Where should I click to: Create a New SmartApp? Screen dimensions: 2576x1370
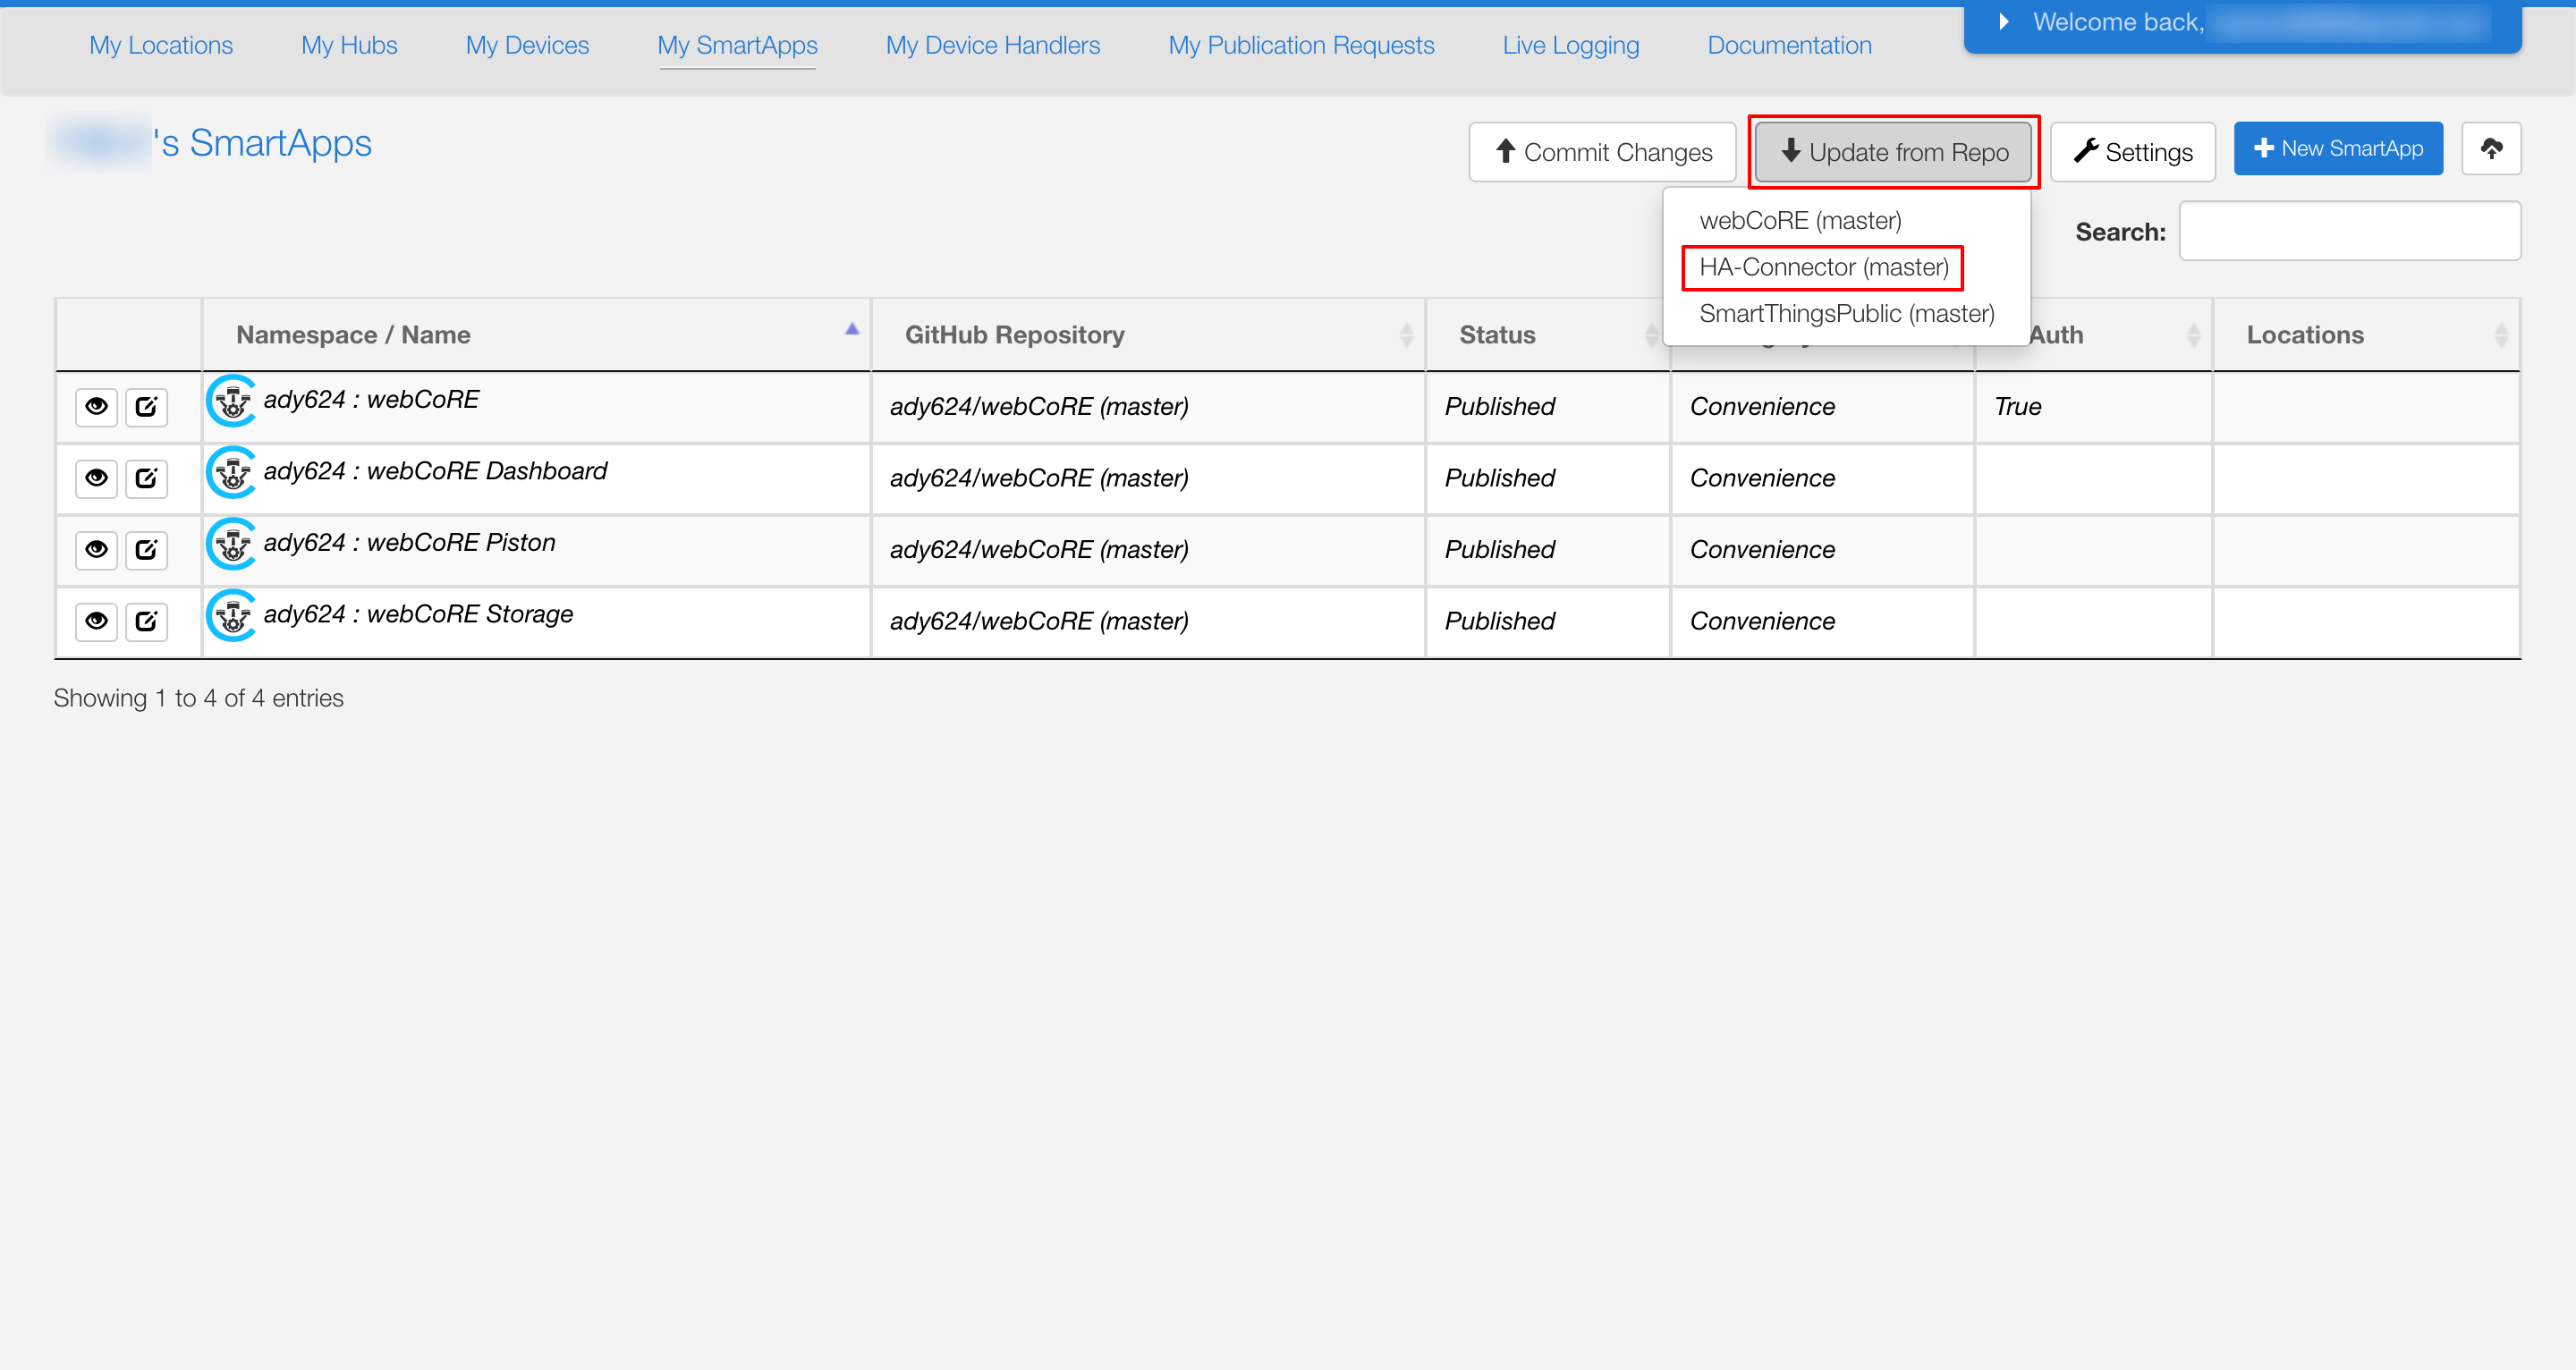[x=2337, y=149]
